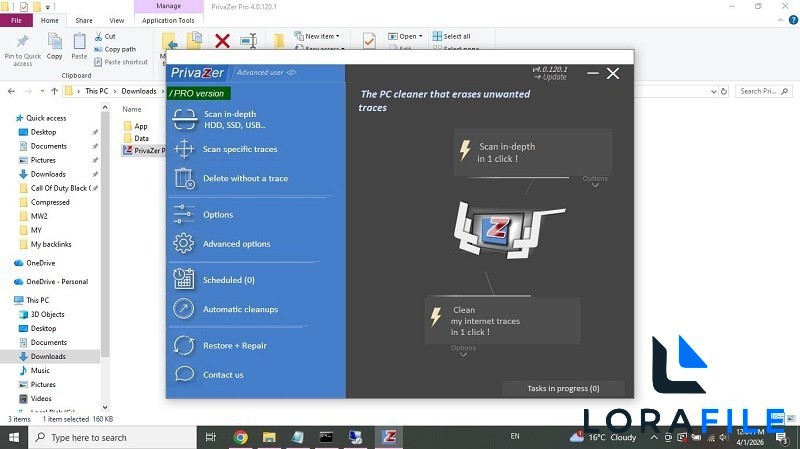Click Copy path in Explorer ribbon

pyautogui.click(x=115, y=49)
